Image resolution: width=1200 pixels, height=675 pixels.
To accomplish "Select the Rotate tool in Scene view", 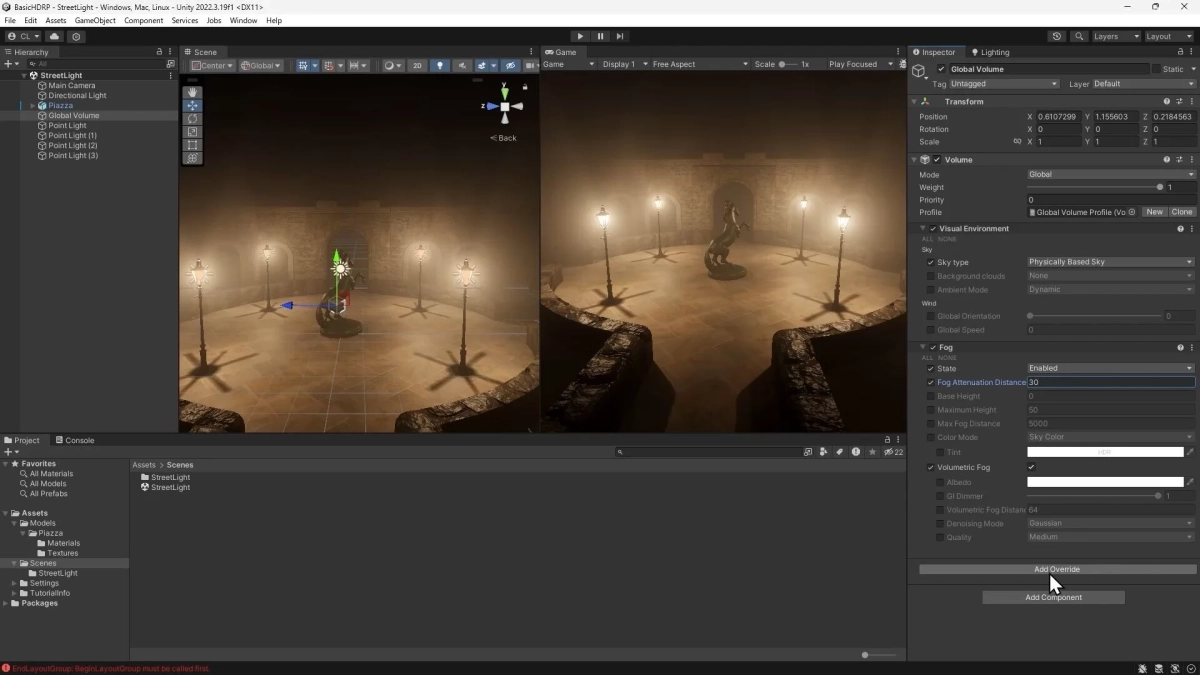I will (x=193, y=118).
